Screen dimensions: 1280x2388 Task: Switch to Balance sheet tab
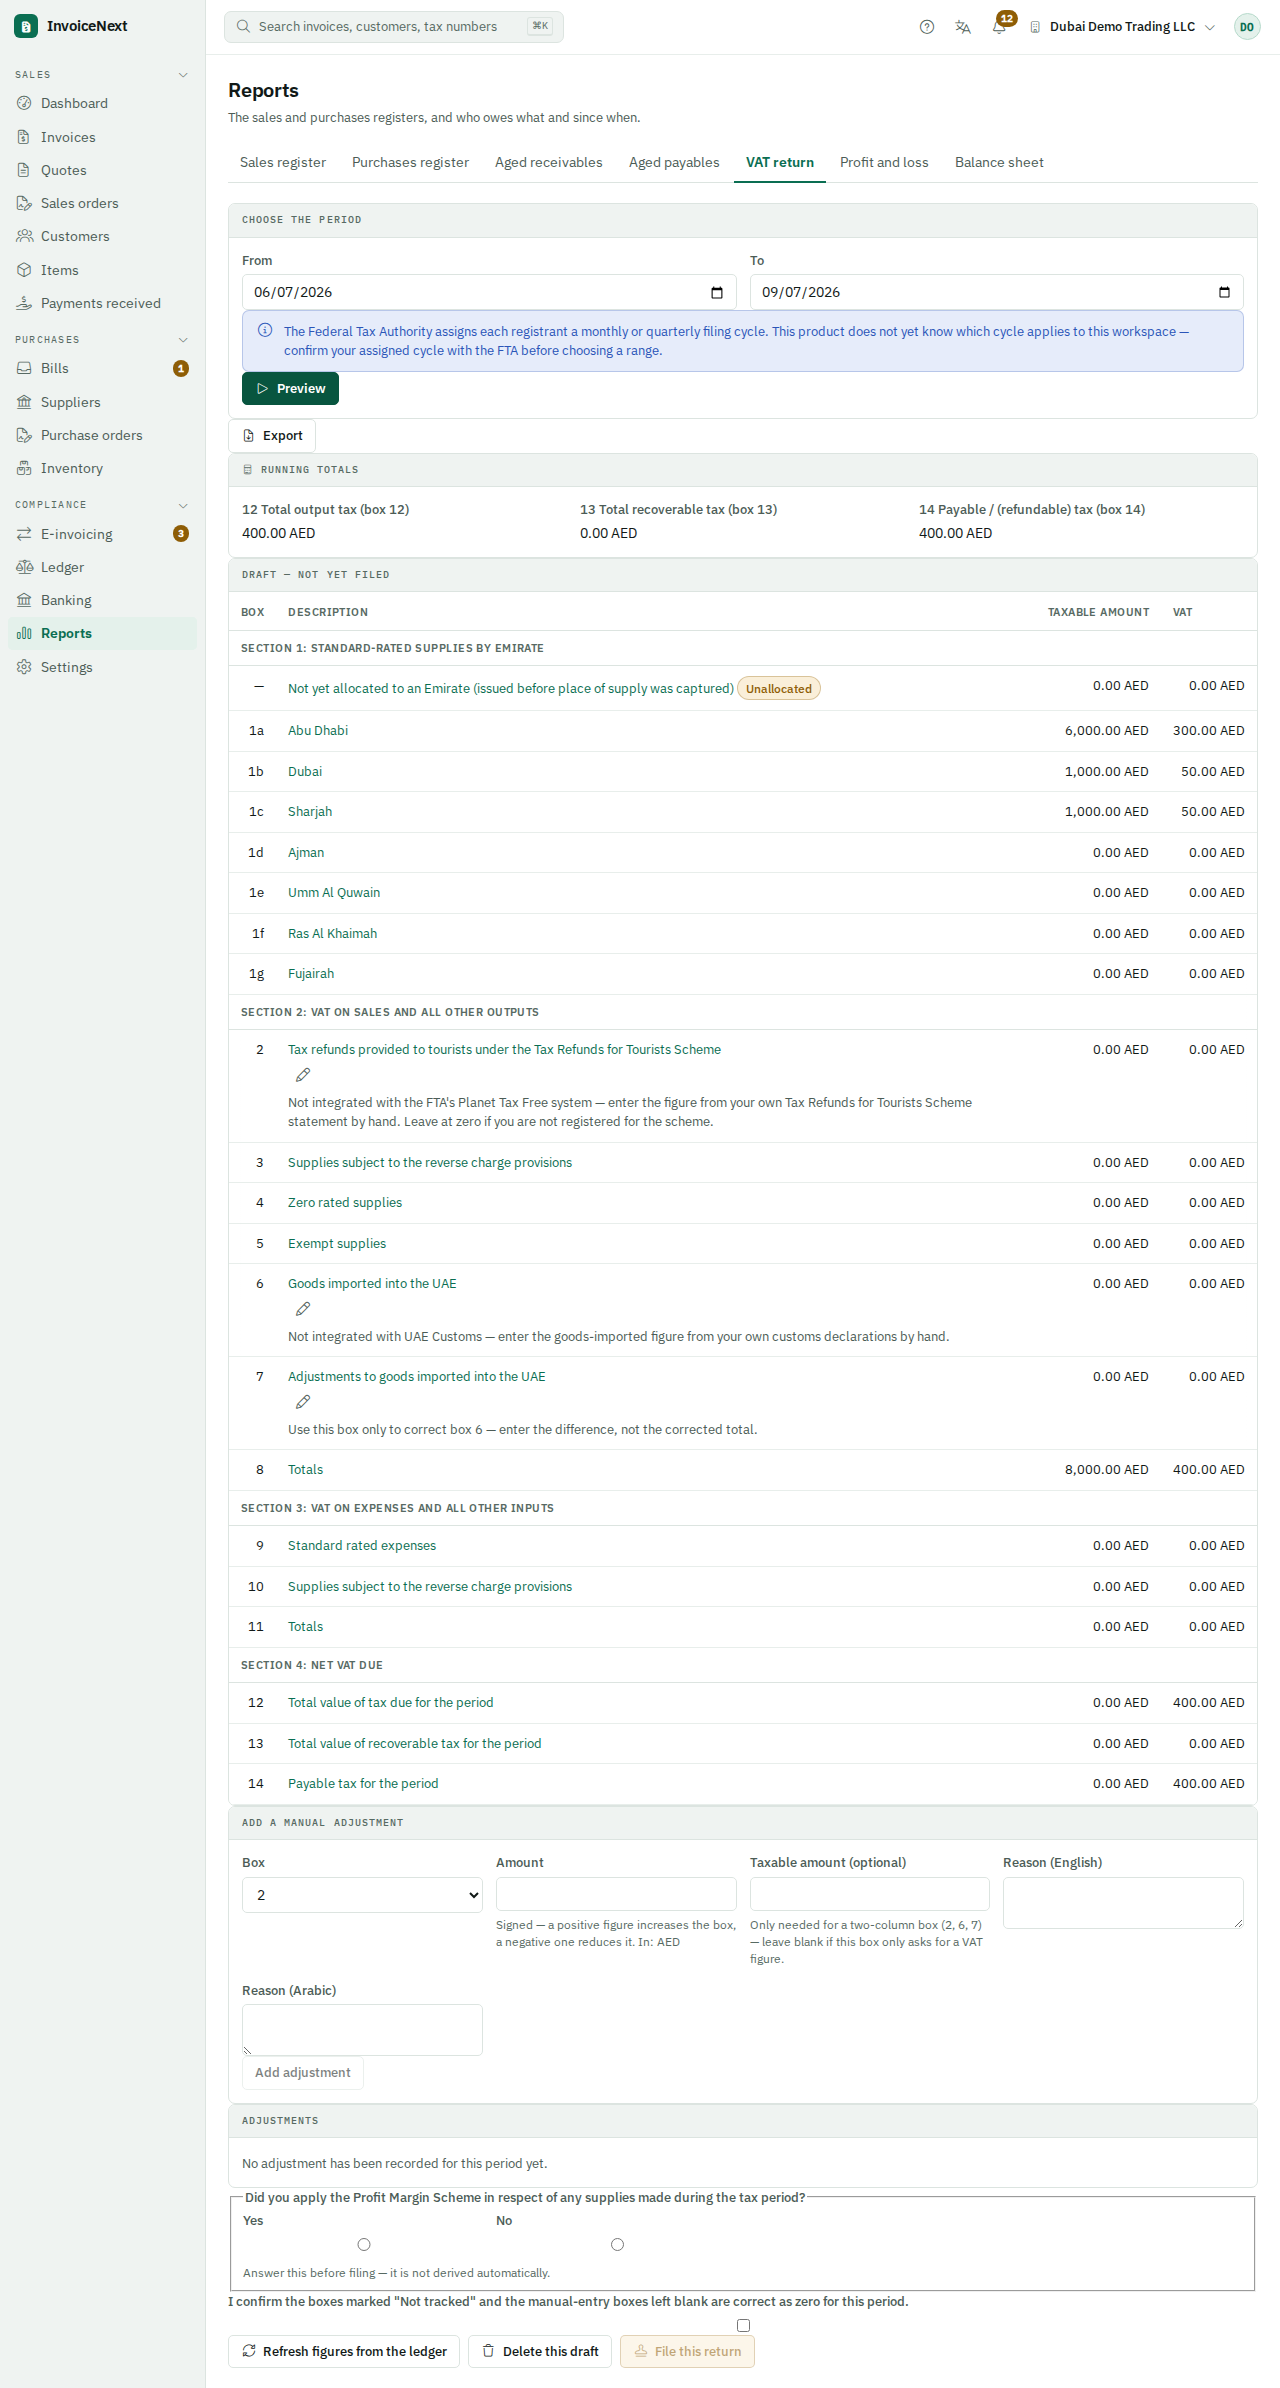(999, 162)
